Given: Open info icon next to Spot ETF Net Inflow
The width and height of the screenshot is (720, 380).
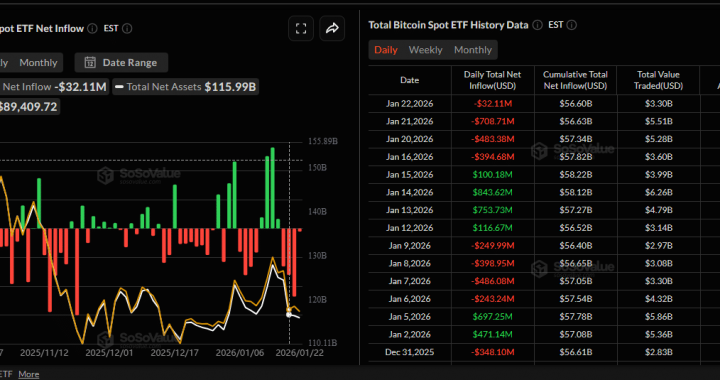Looking at the screenshot, I should 92,28.
